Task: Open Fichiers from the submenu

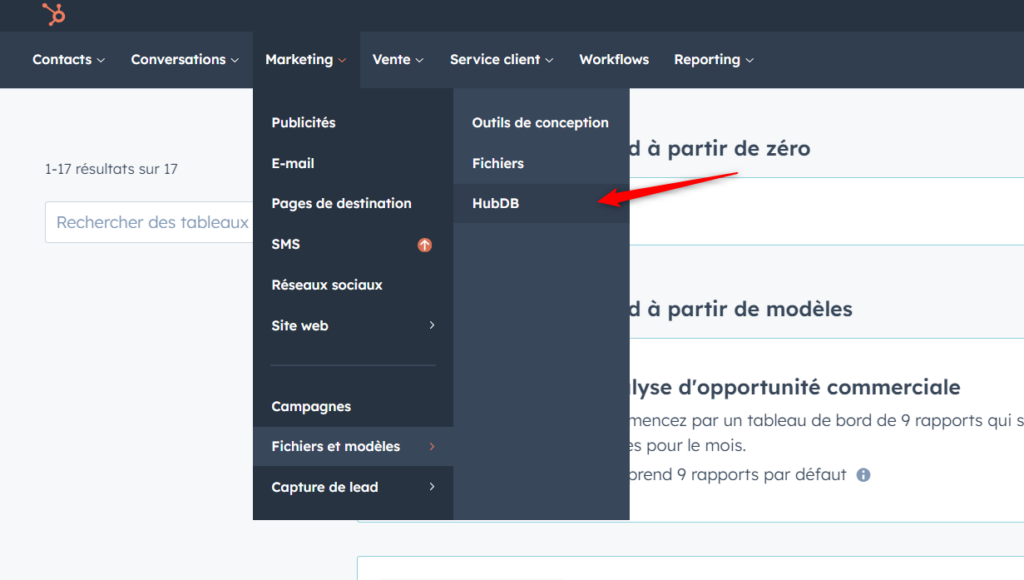Action: click(497, 163)
